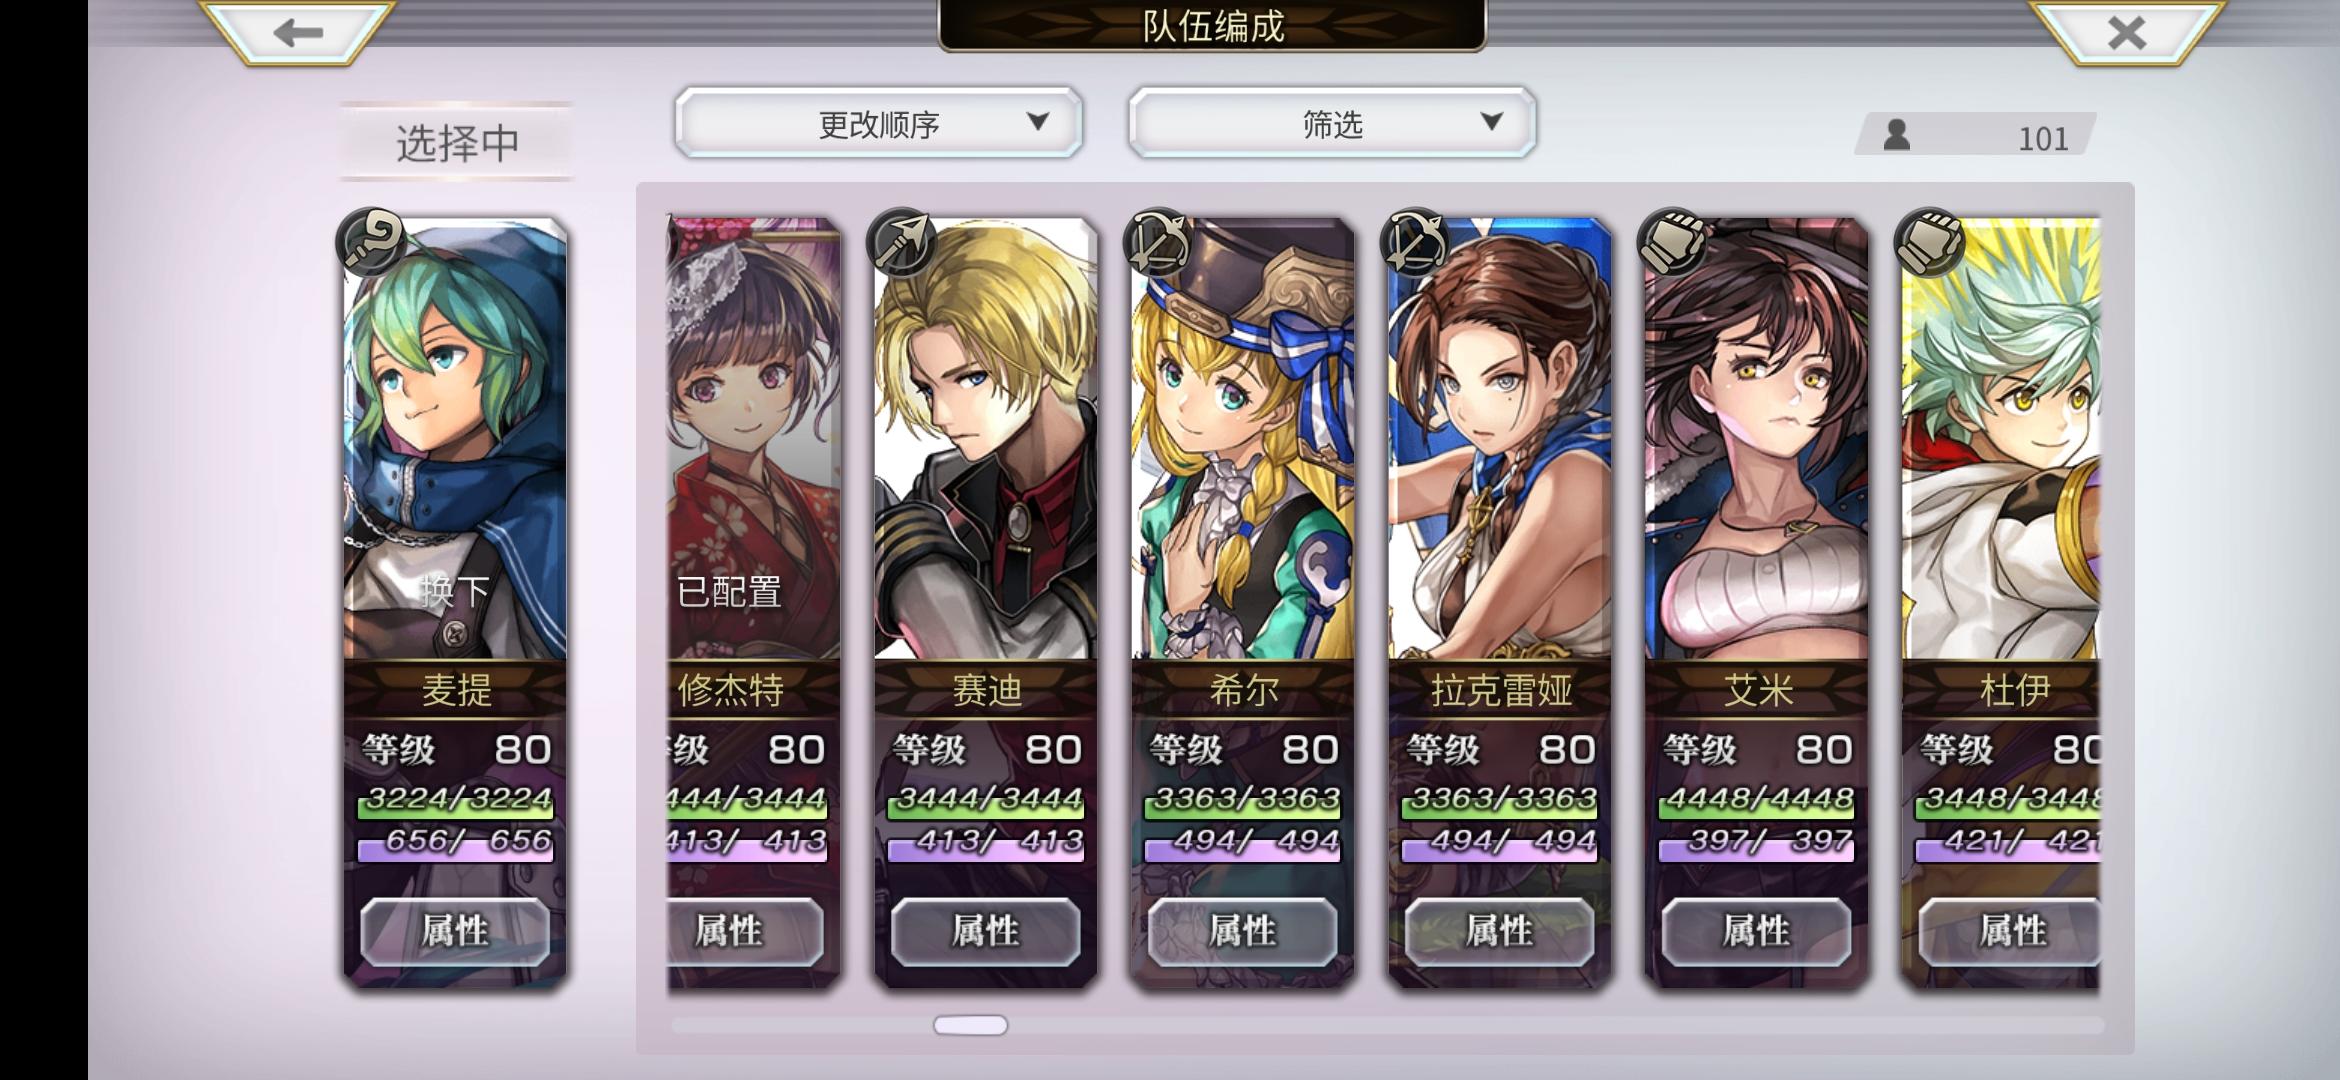The image size is (2340, 1080).
Task: Open the 更改顺序 sort dropdown
Action: coord(878,123)
